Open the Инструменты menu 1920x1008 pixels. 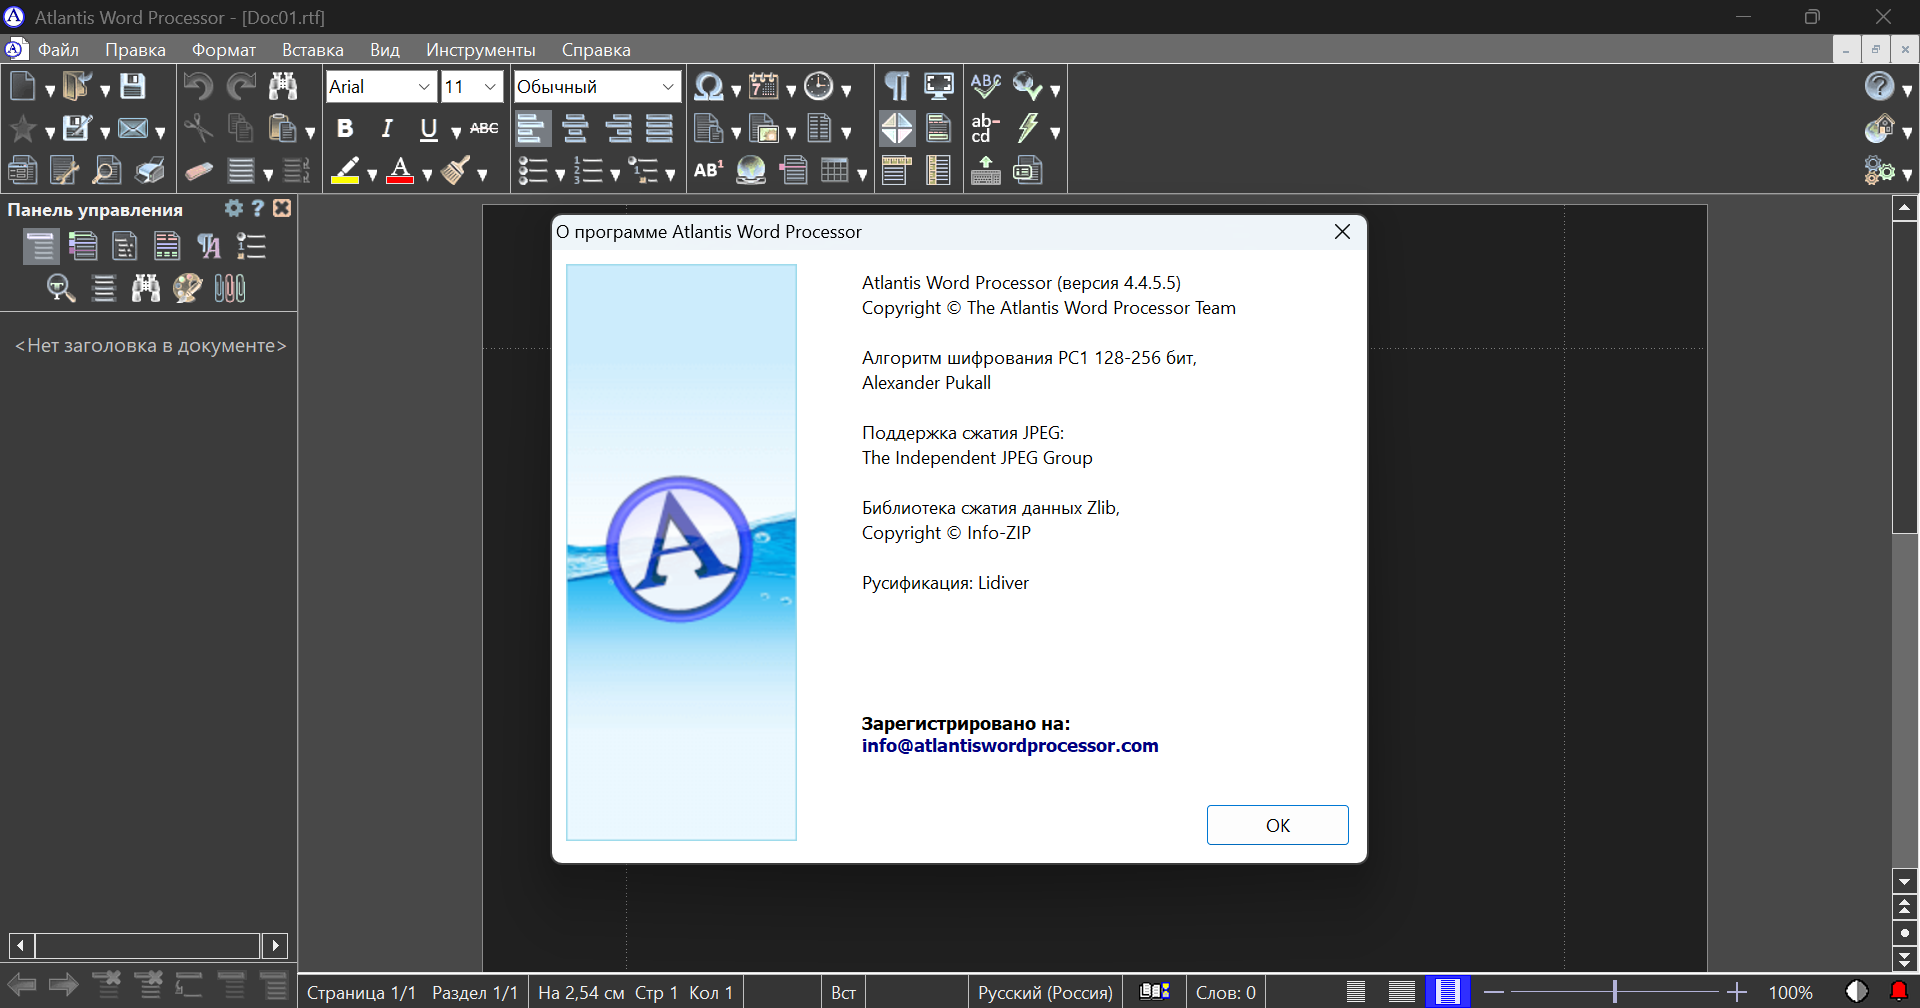[480, 50]
